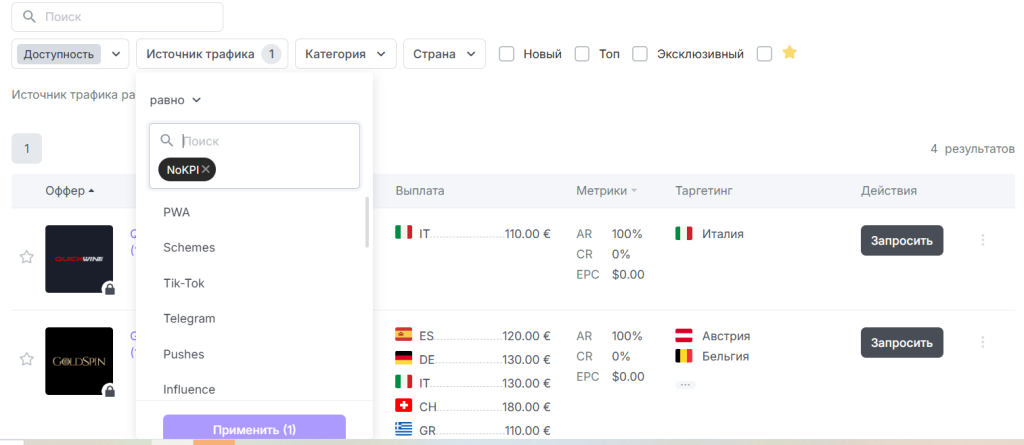Click Запросить for the Italy offer
The width and height of the screenshot is (1024, 445).
pos(901,240)
